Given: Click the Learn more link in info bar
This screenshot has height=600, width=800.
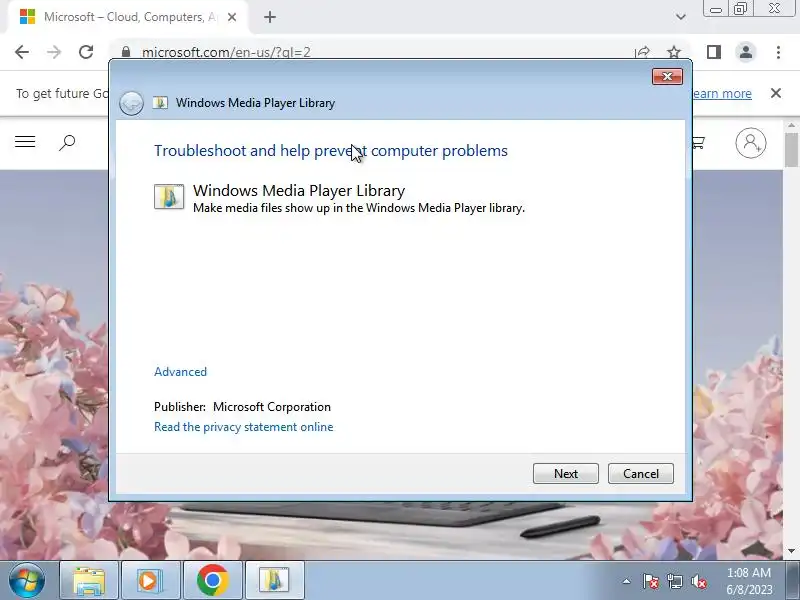Looking at the screenshot, I should coord(722,93).
